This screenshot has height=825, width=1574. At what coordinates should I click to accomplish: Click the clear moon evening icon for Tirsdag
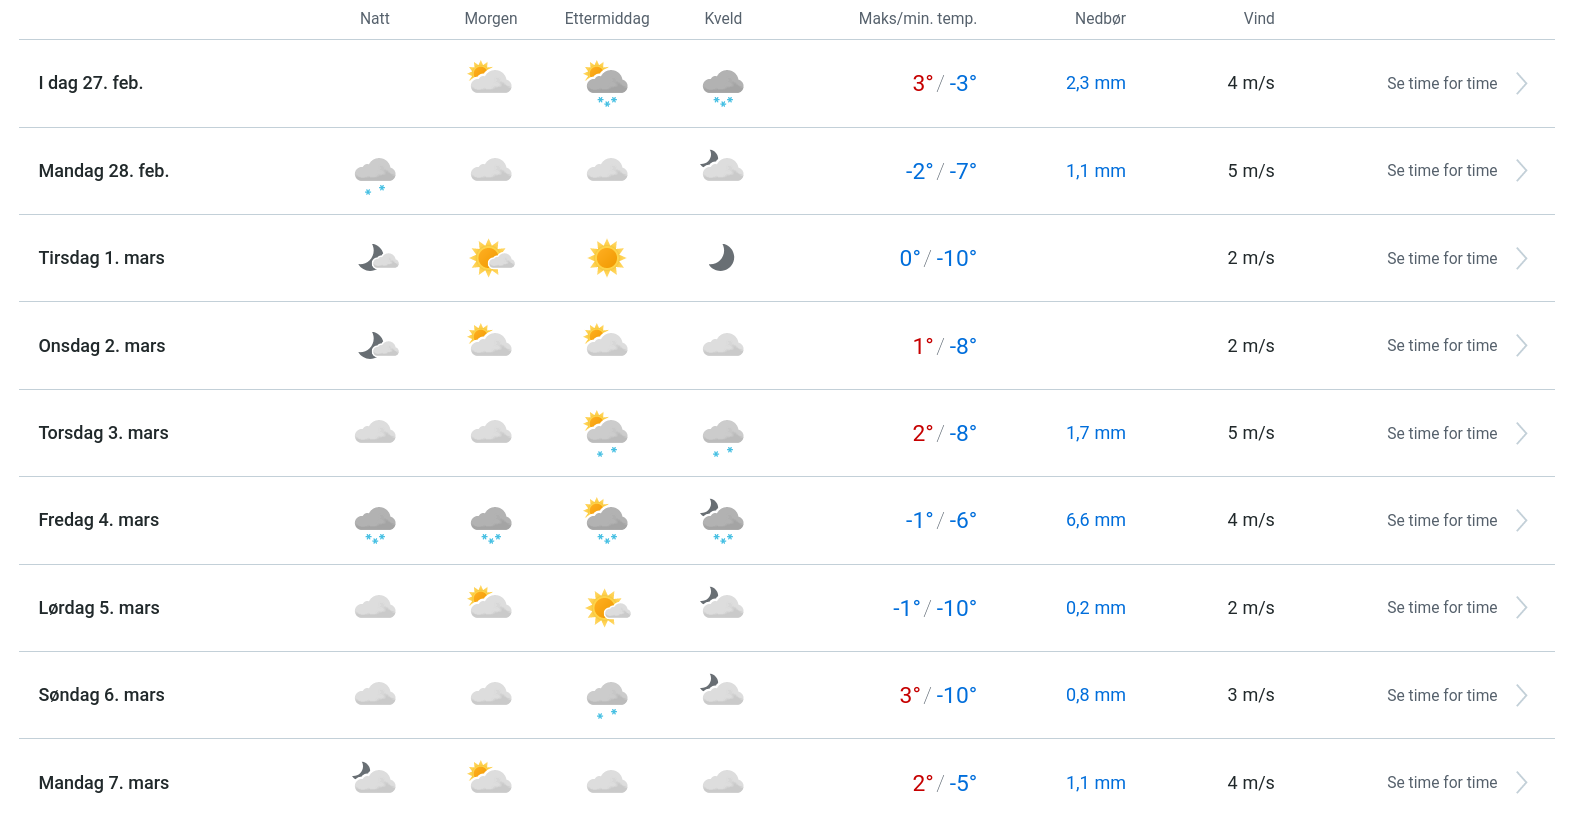(x=722, y=258)
